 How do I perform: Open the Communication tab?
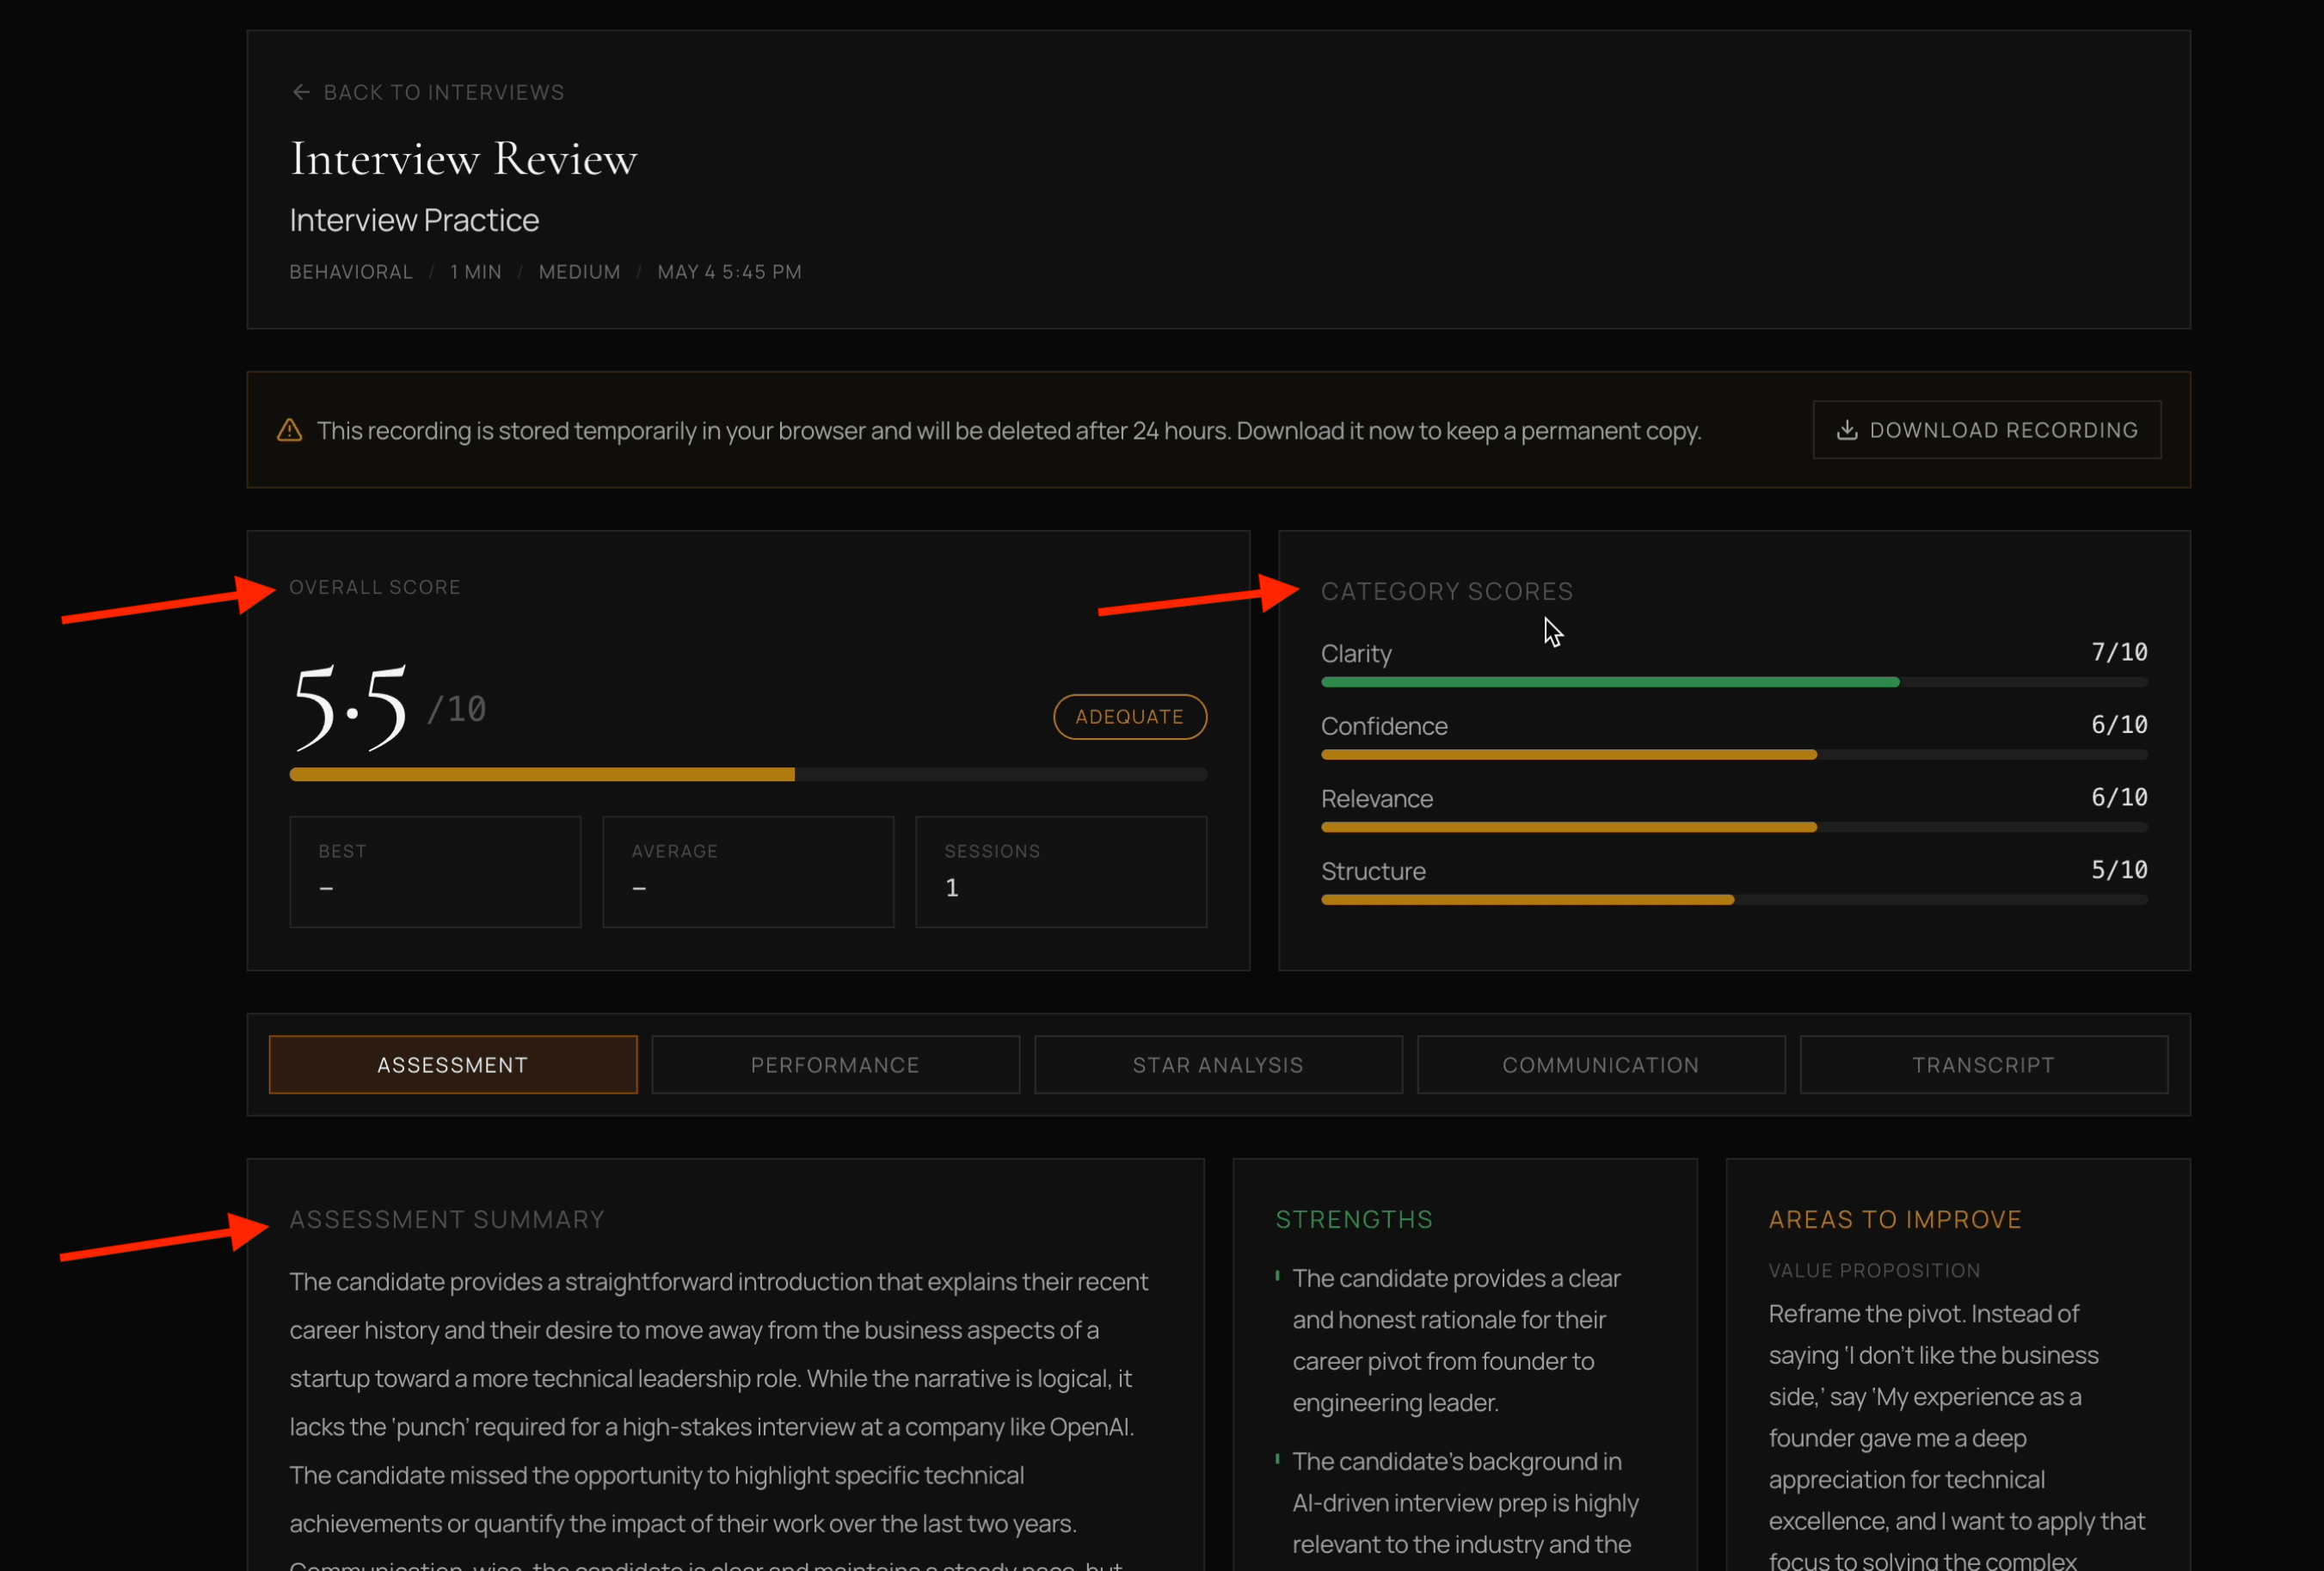tap(1601, 1065)
